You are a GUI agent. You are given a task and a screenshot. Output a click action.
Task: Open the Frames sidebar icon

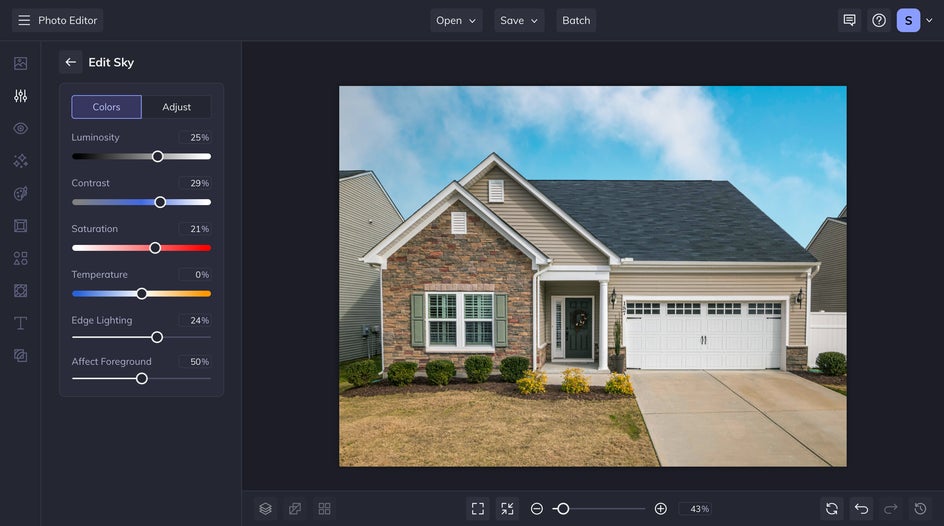point(20,226)
